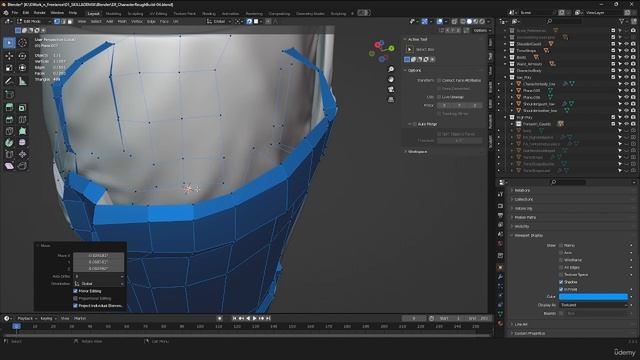The height and width of the screenshot is (360, 640).
Task: Open the Display As Textured dropdown
Action: click(594, 305)
